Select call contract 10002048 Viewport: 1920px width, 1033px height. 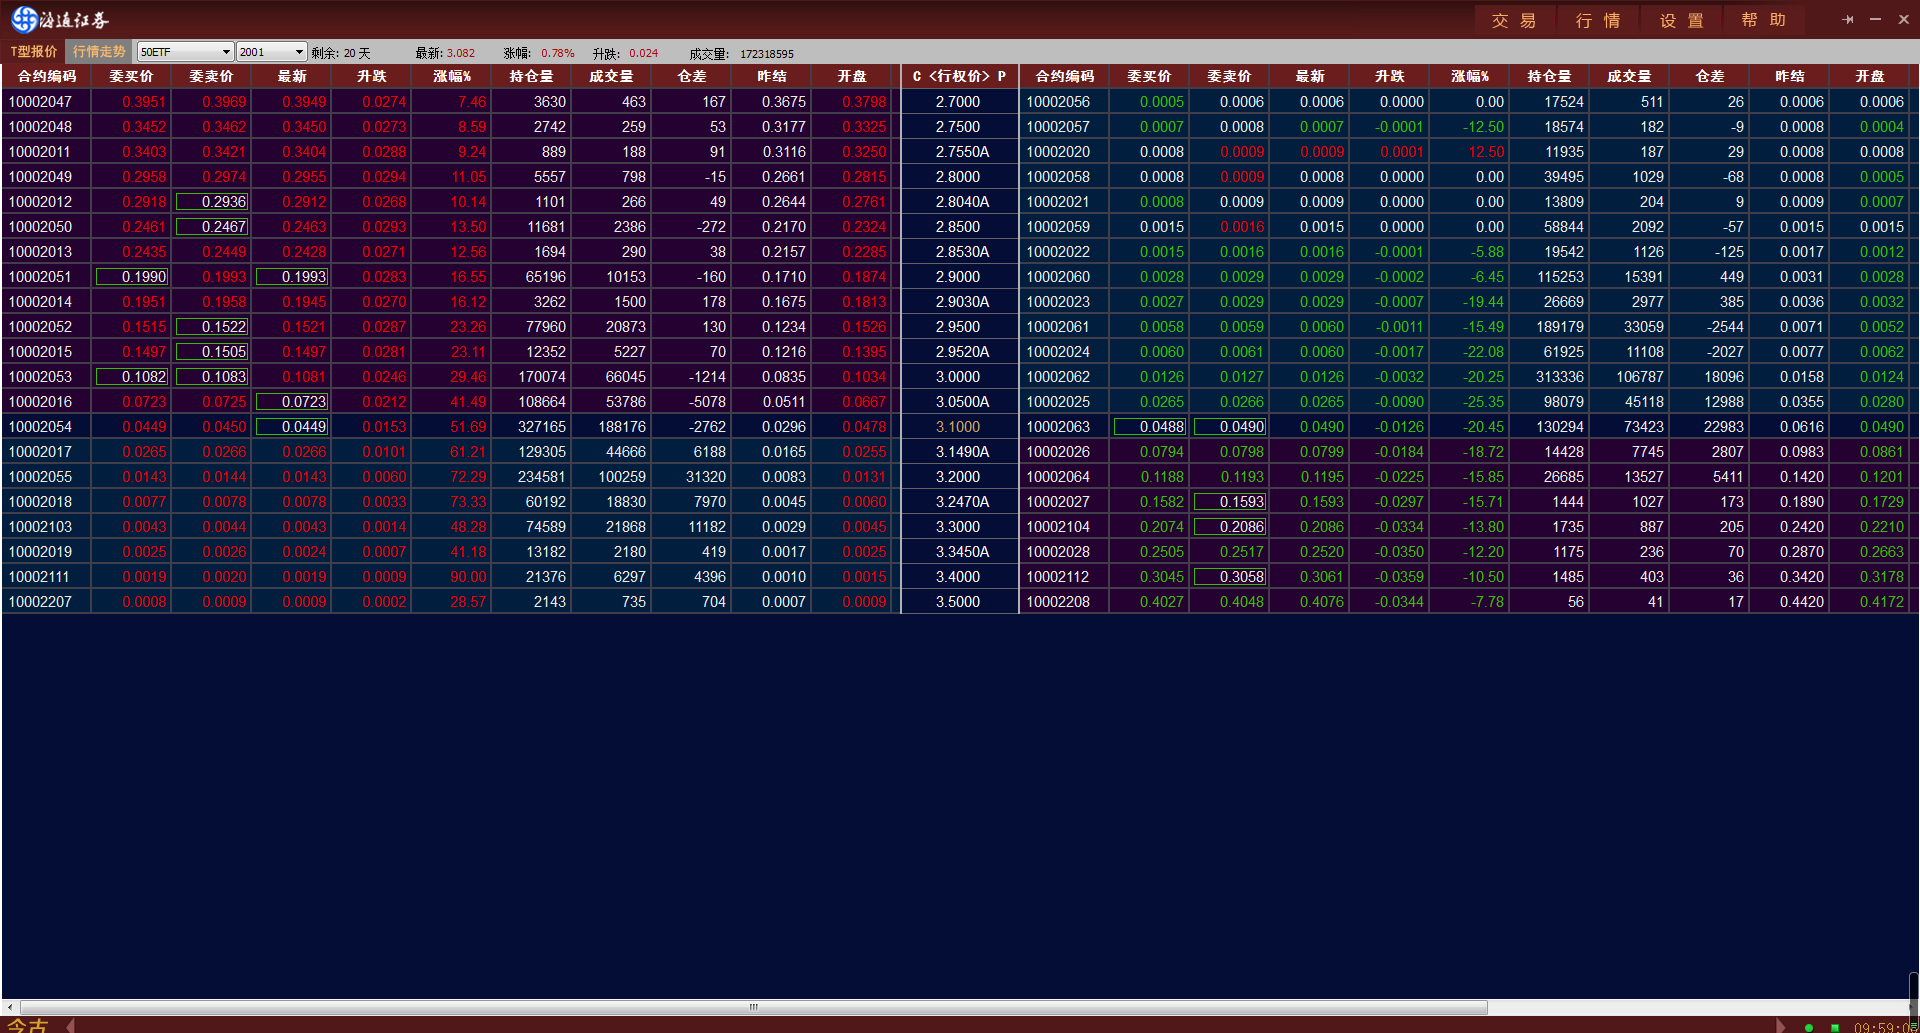pyautogui.click(x=41, y=127)
